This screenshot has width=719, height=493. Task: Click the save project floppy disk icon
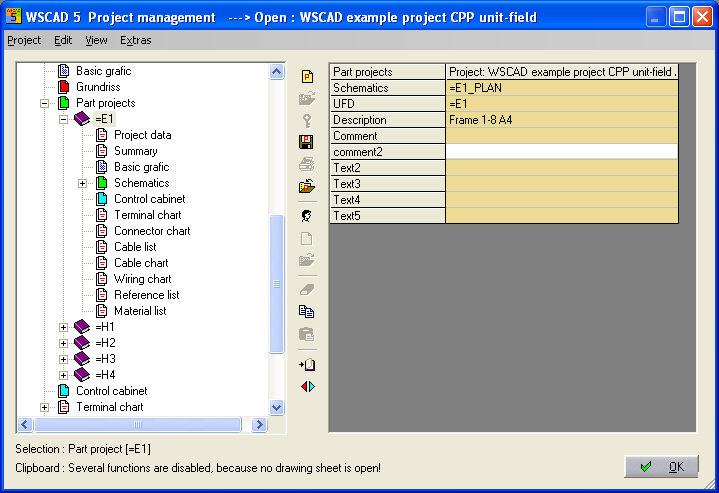click(306, 142)
